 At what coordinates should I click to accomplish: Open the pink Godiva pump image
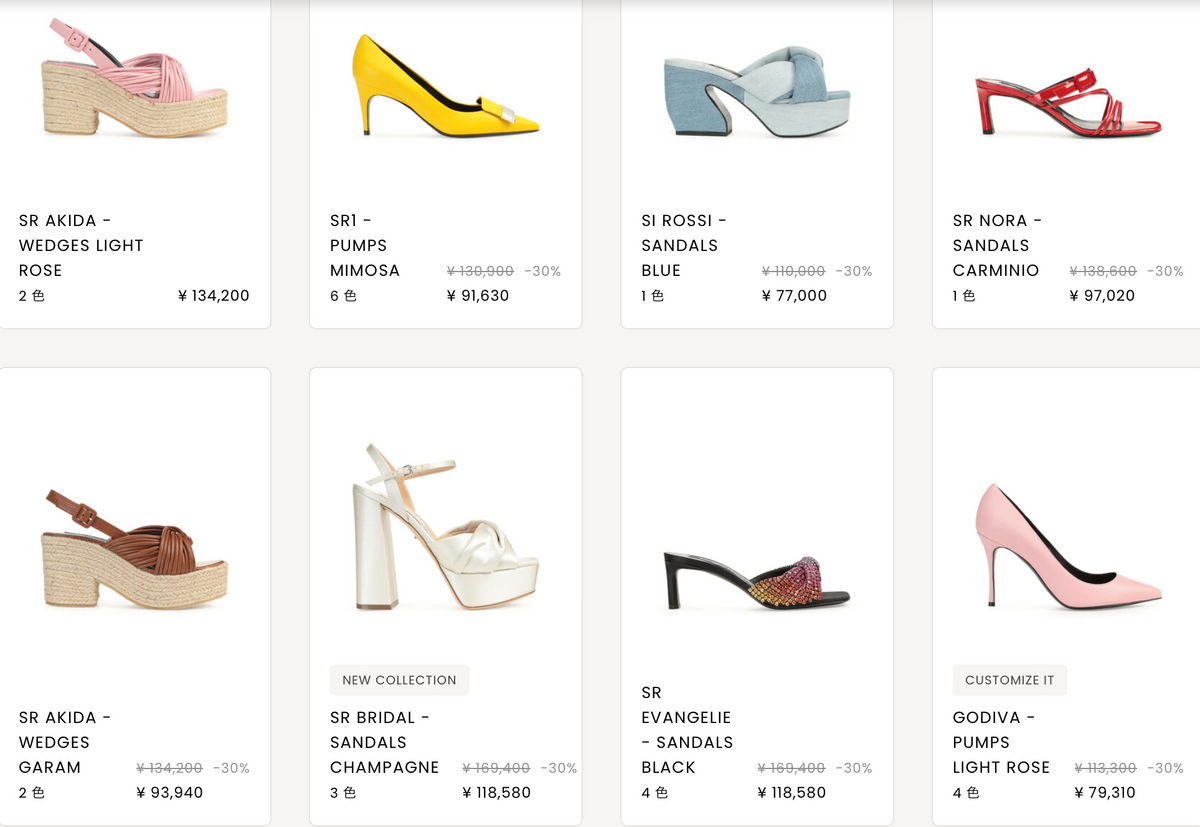(x=1068, y=546)
